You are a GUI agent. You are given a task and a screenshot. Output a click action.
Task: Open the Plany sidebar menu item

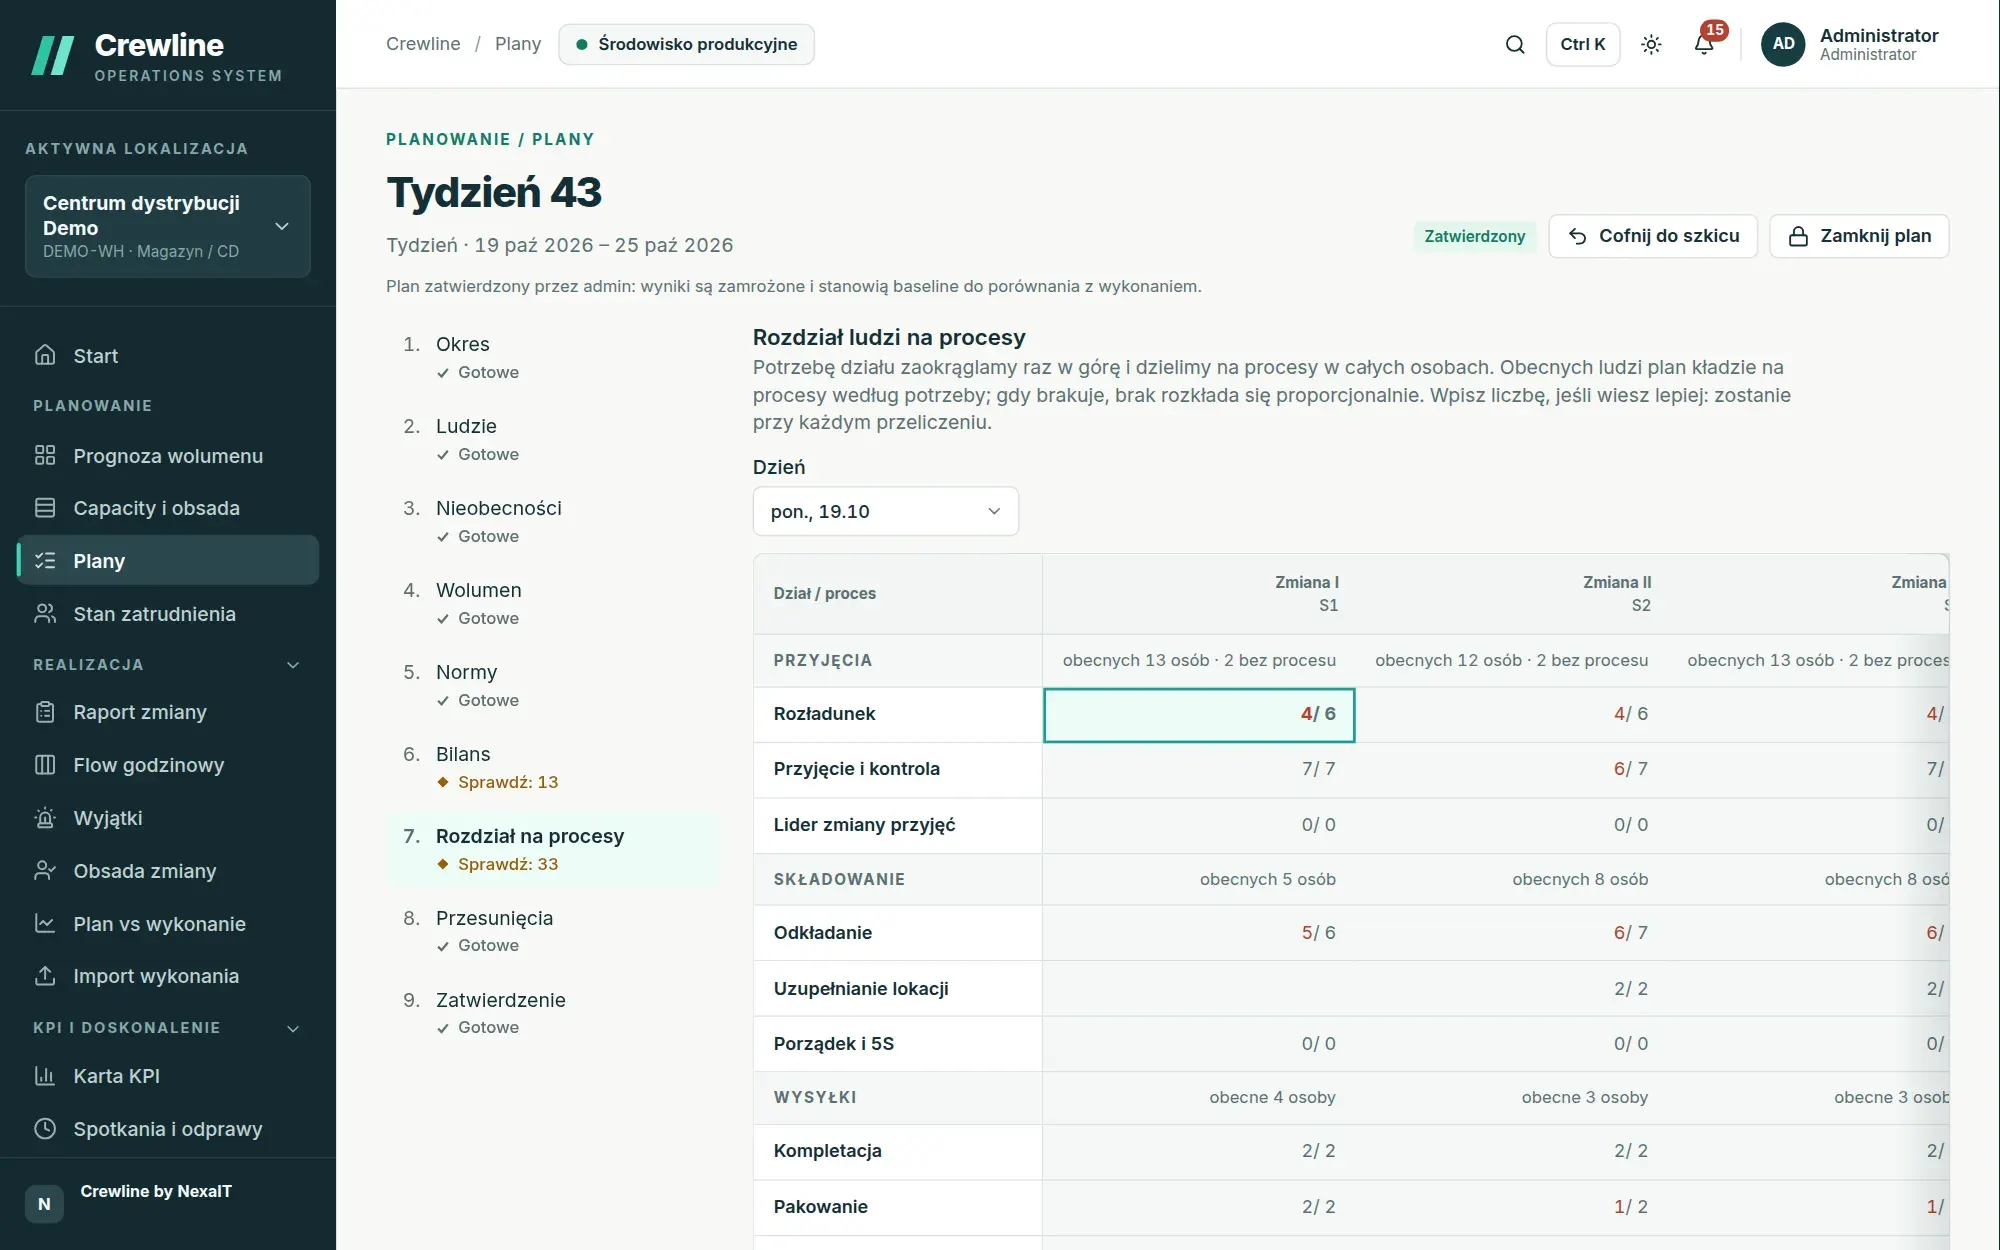pos(168,560)
